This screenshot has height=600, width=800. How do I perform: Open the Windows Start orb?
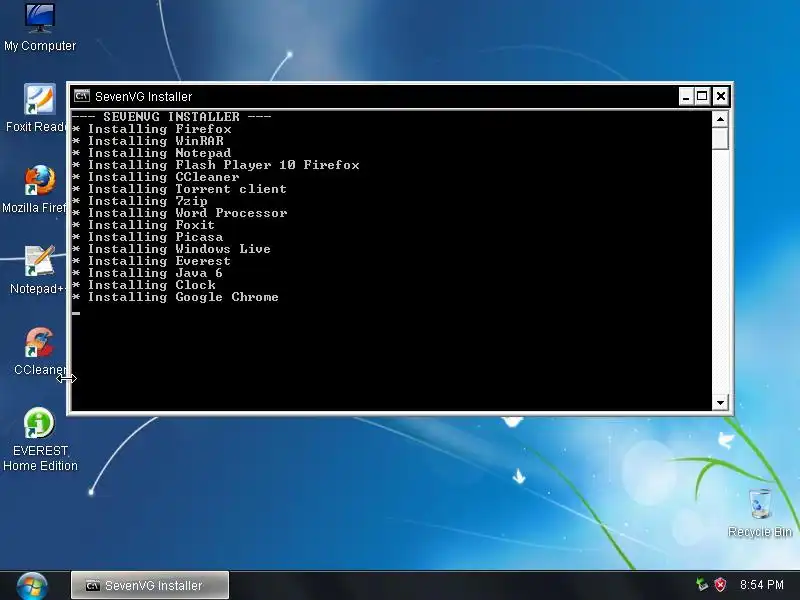click(32, 586)
